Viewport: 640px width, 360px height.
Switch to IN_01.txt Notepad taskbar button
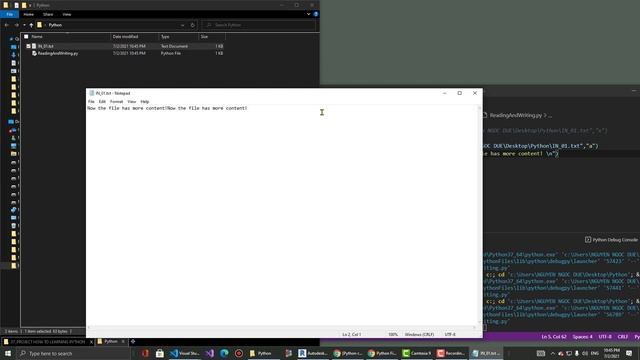[x=486, y=353]
